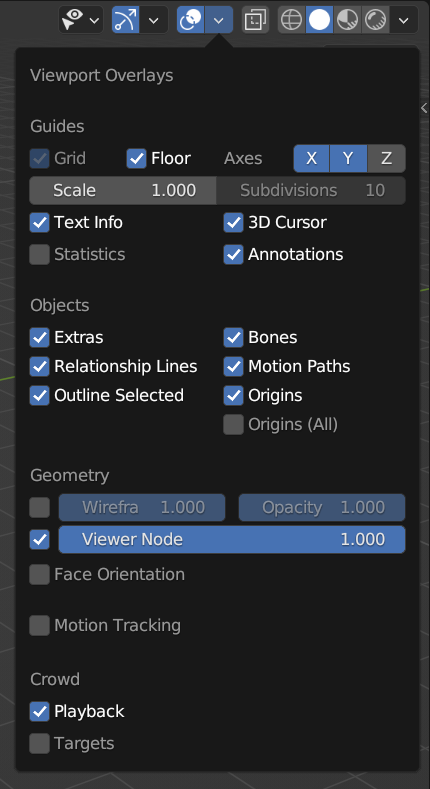Toggle X-Ray mode icon
The width and height of the screenshot is (430, 789).
[x=255, y=20]
